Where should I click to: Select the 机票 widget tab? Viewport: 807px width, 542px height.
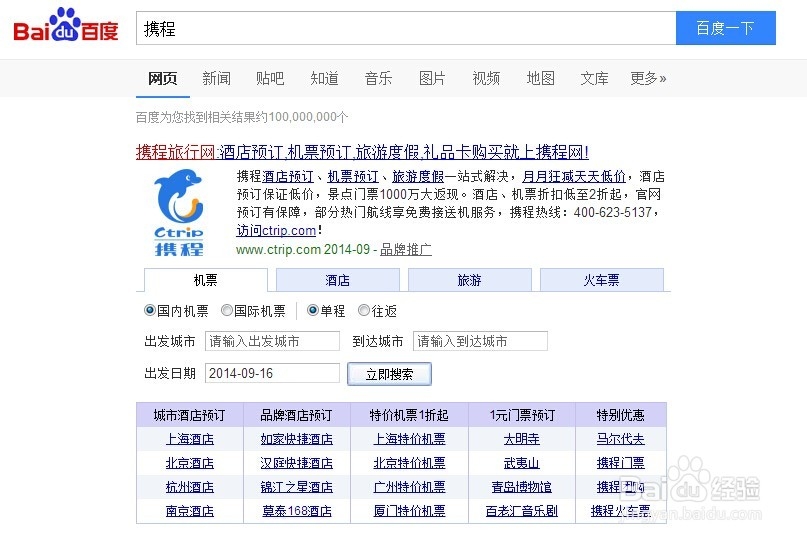pyautogui.click(x=206, y=280)
